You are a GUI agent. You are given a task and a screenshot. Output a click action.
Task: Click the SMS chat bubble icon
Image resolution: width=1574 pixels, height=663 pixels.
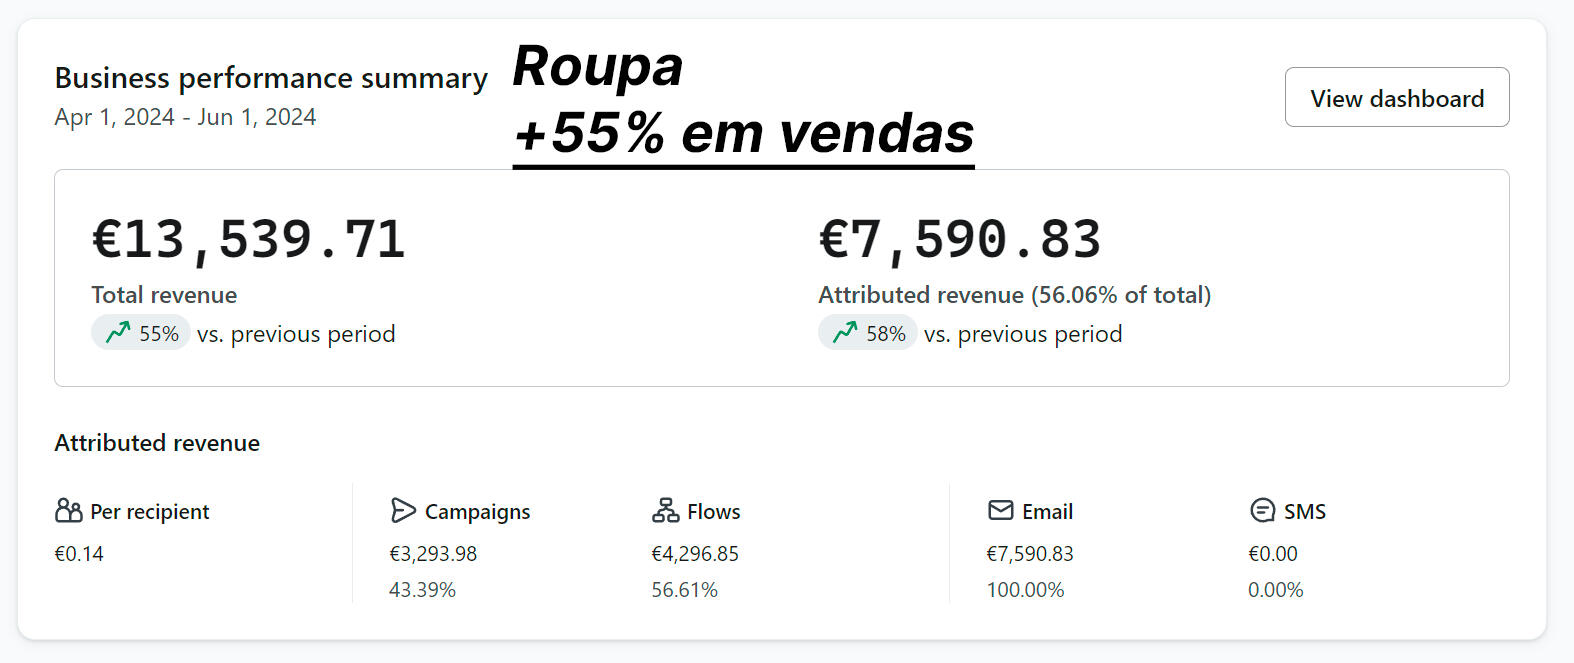click(1262, 511)
